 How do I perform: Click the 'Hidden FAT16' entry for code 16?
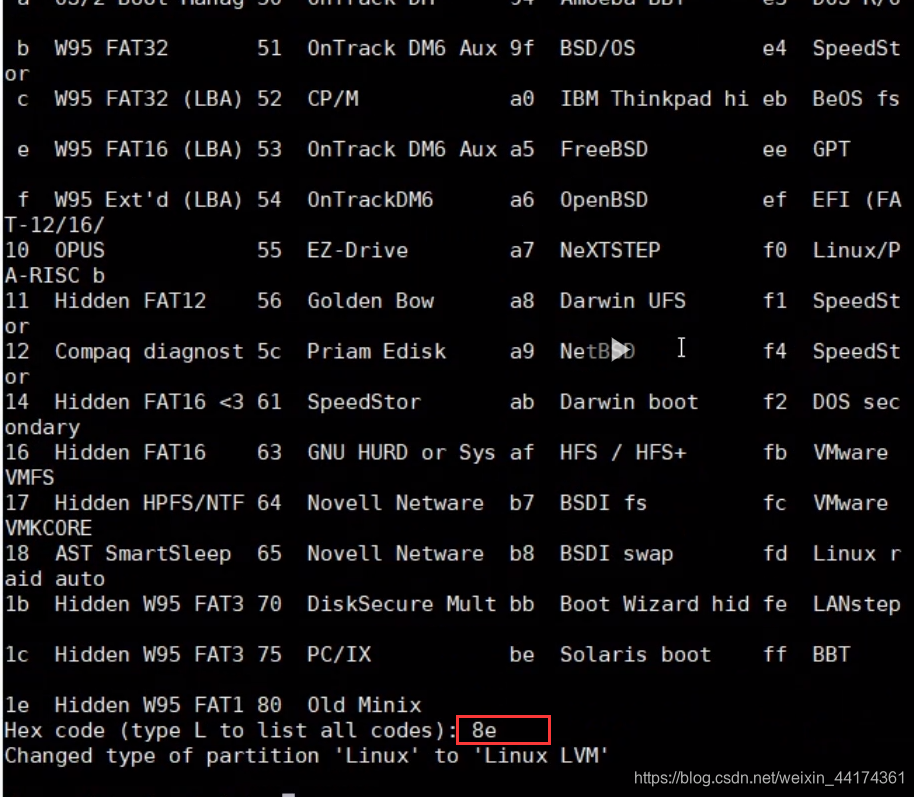pos(131,453)
